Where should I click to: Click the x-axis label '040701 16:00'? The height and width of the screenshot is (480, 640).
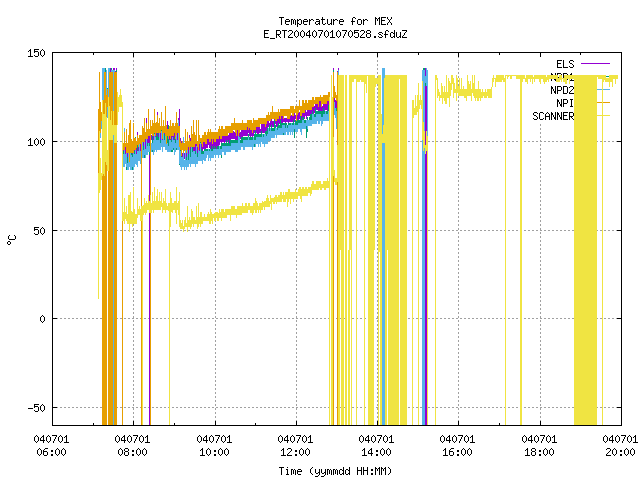click(457, 446)
